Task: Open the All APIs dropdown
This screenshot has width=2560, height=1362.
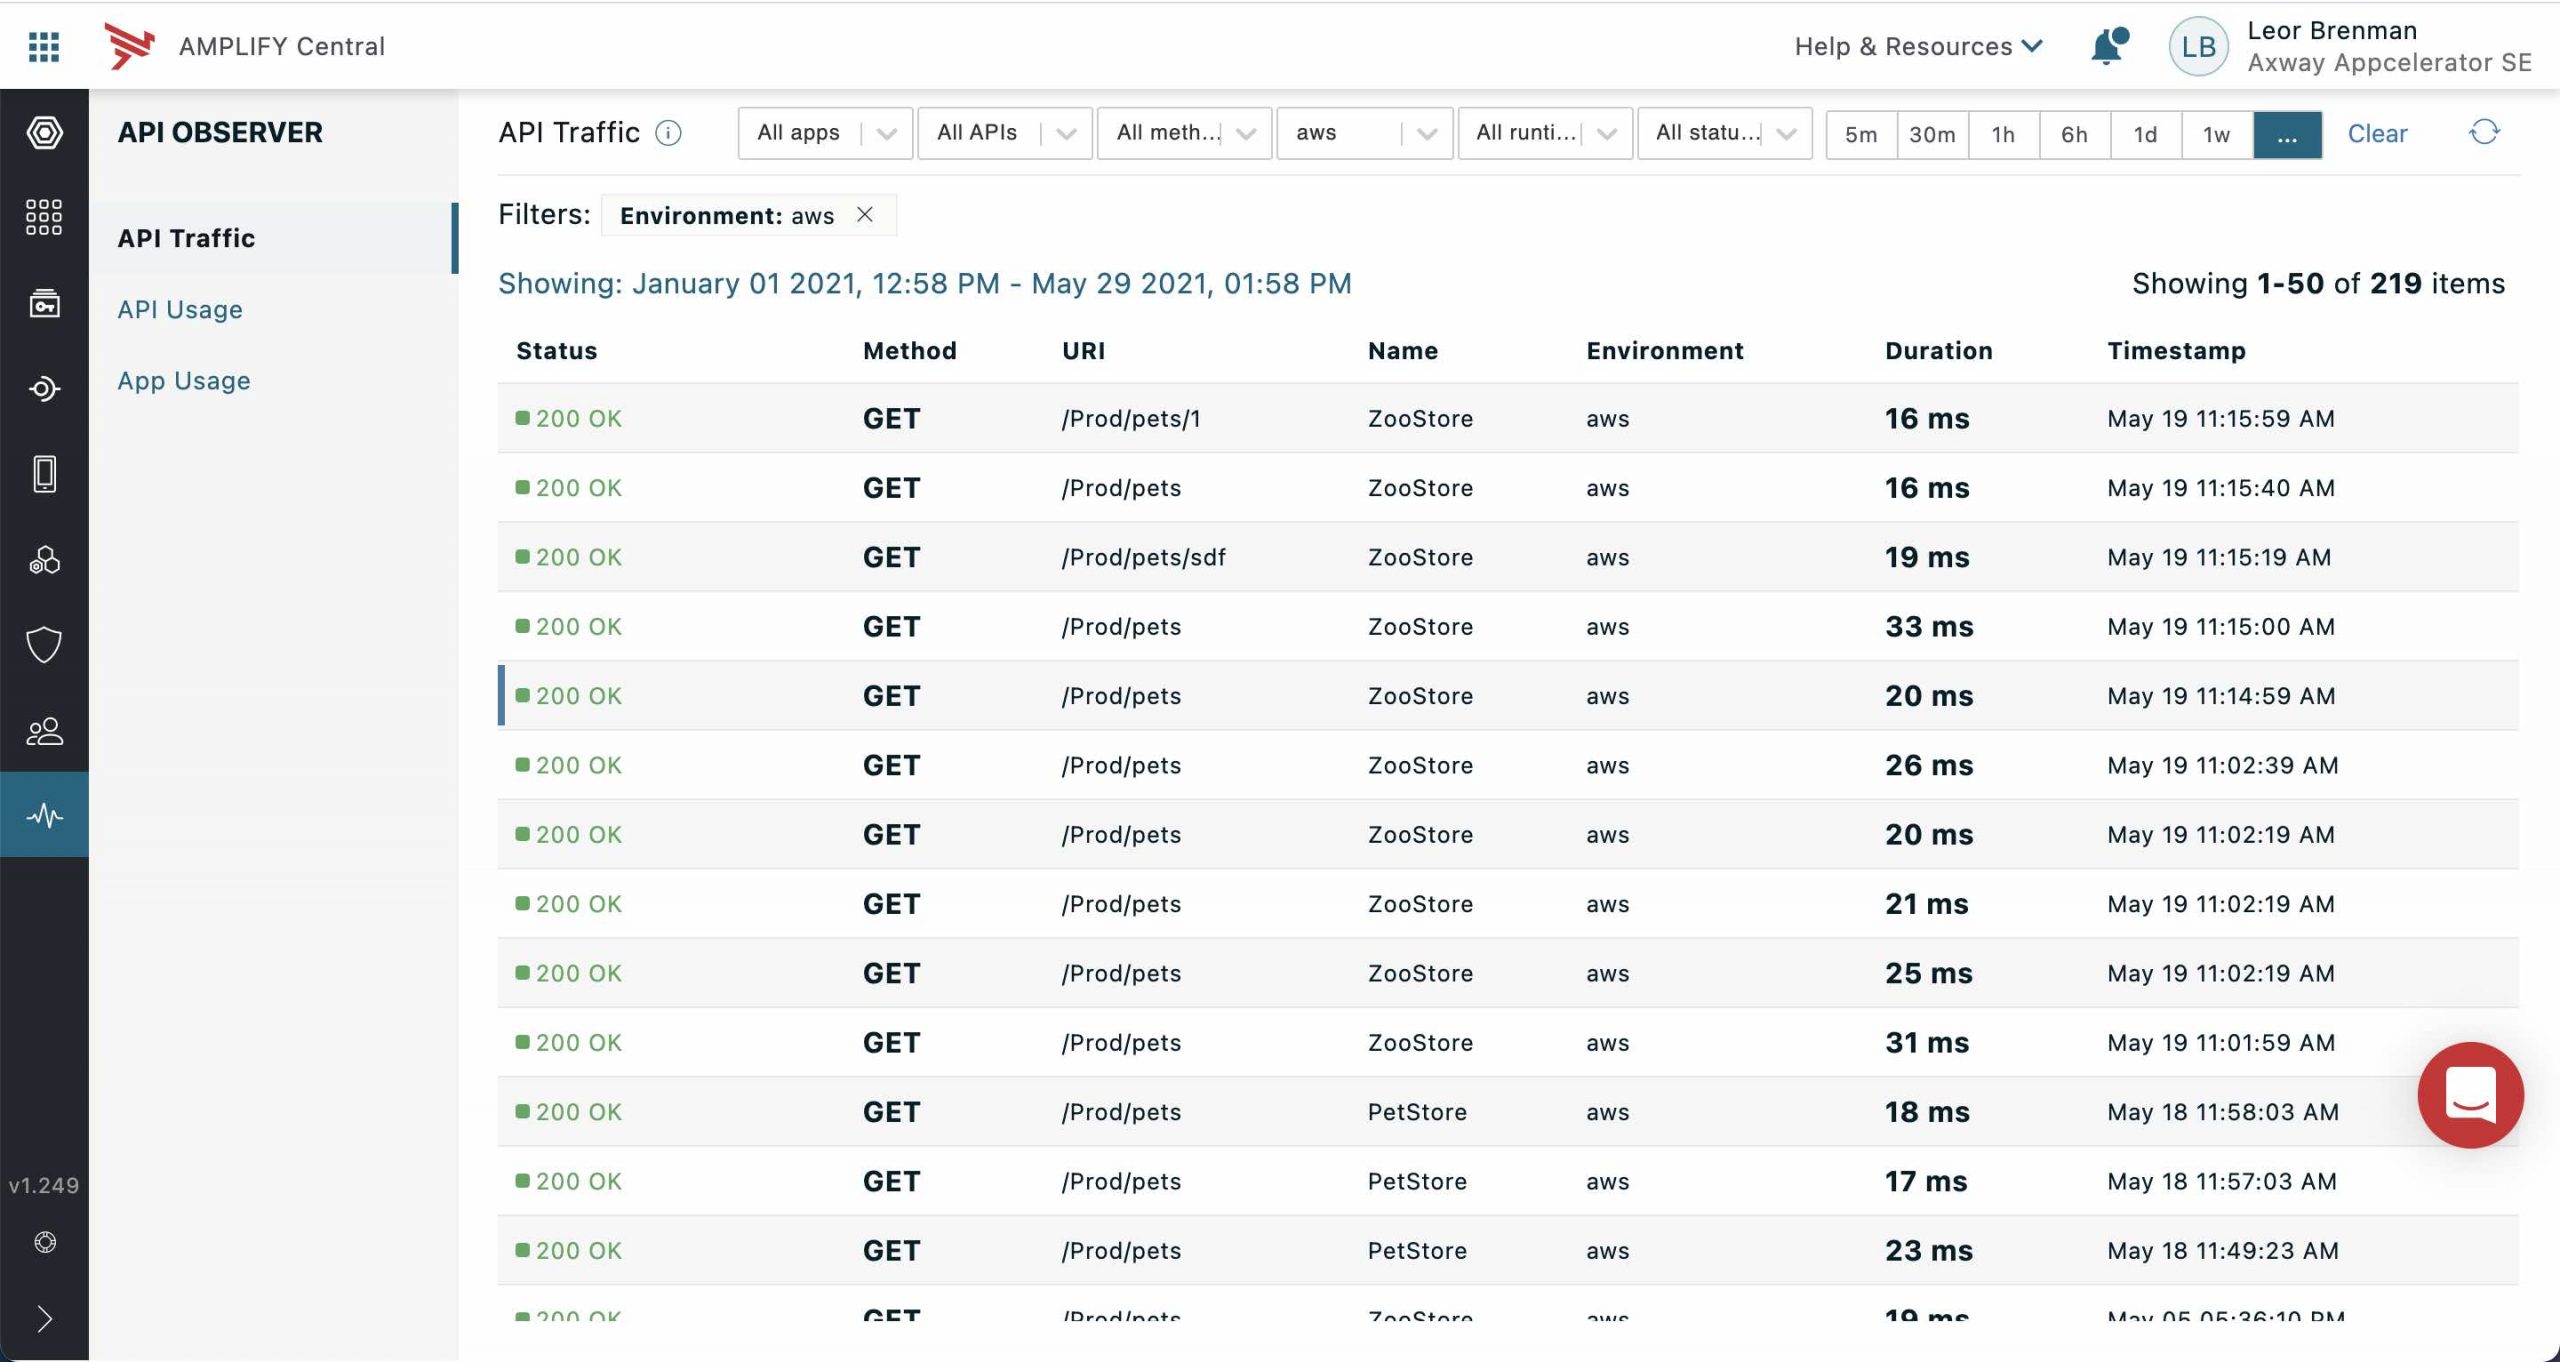Action: (x=1004, y=133)
